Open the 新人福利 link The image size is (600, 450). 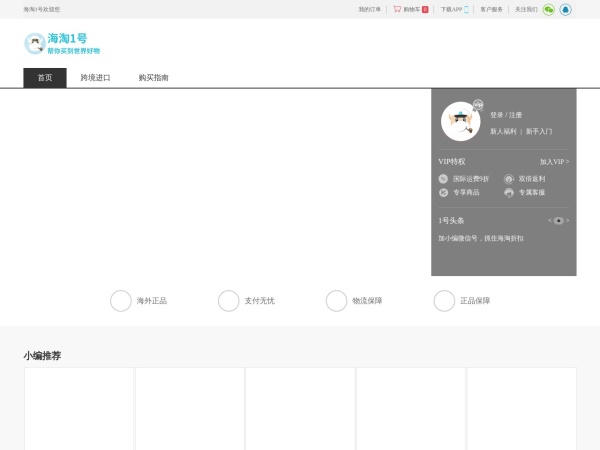click(x=503, y=131)
